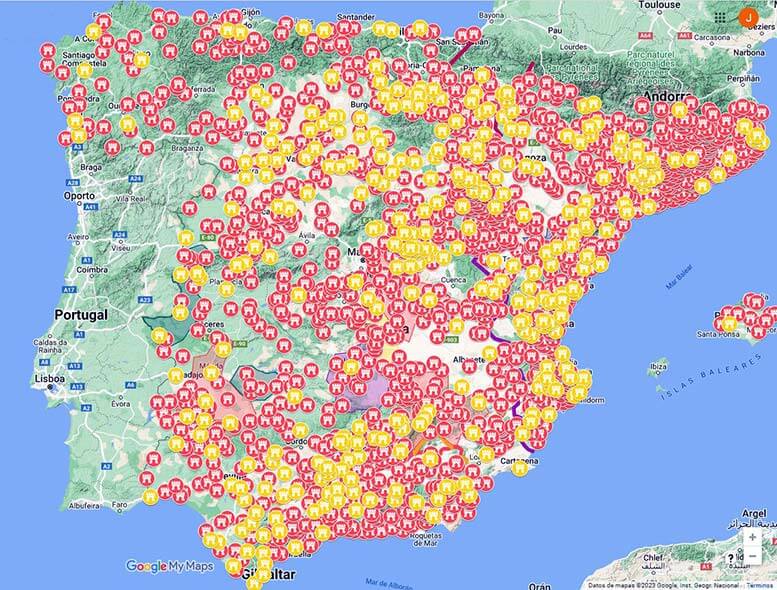This screenshot has width=777, height=590.
Task: Click the Gibraltar label
Action: (x=266, y=575)
